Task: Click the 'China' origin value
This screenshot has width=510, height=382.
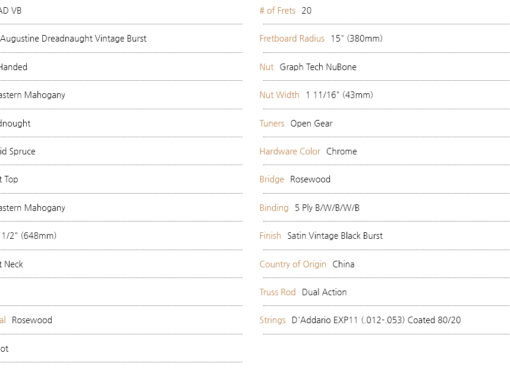Action: [x=343, y=264]
